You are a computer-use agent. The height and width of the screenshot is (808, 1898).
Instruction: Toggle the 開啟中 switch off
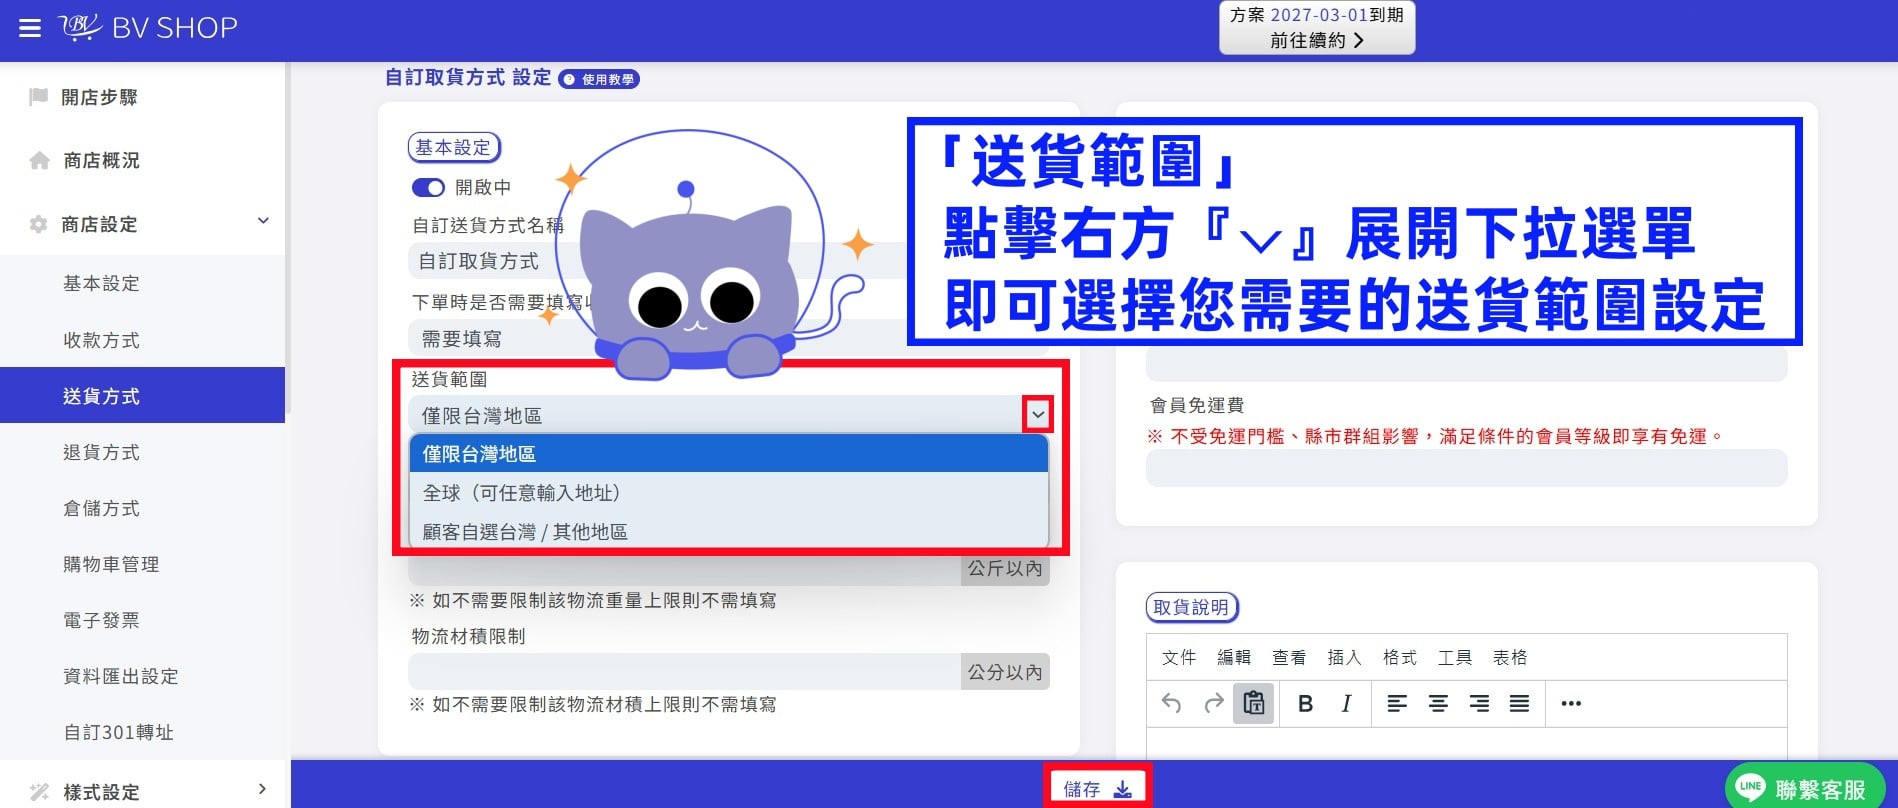tap(428, 188)
